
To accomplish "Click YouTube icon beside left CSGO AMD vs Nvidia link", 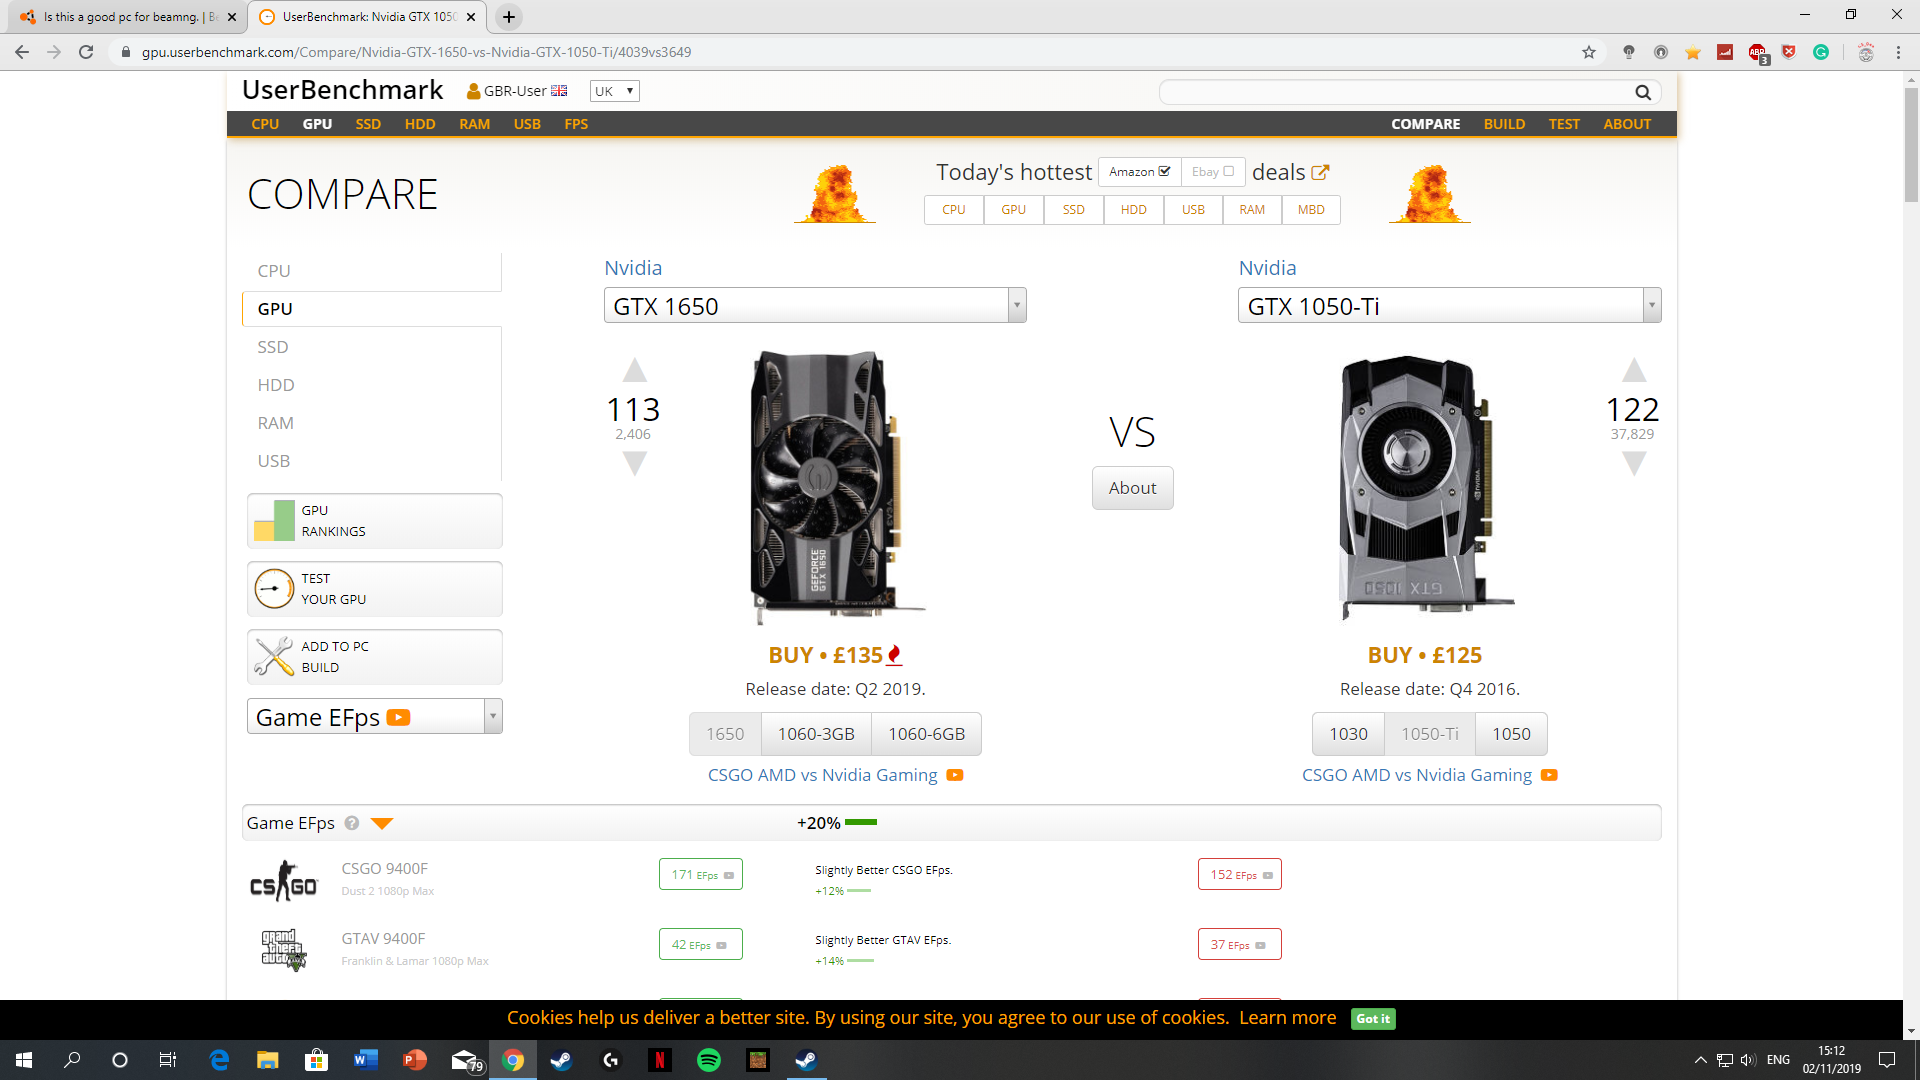I will coord(955,775).
